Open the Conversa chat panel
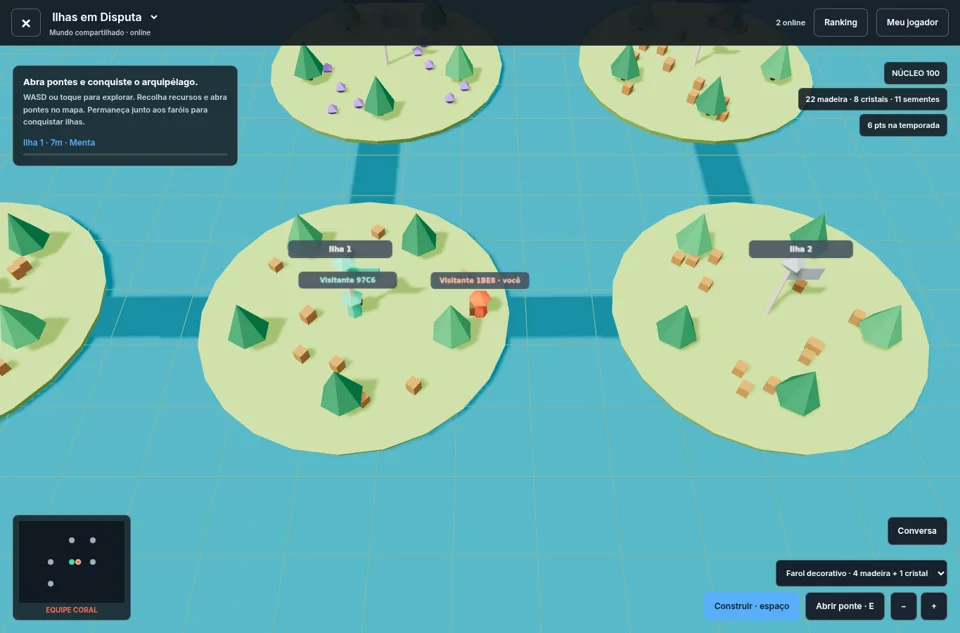 pos(917,531)
